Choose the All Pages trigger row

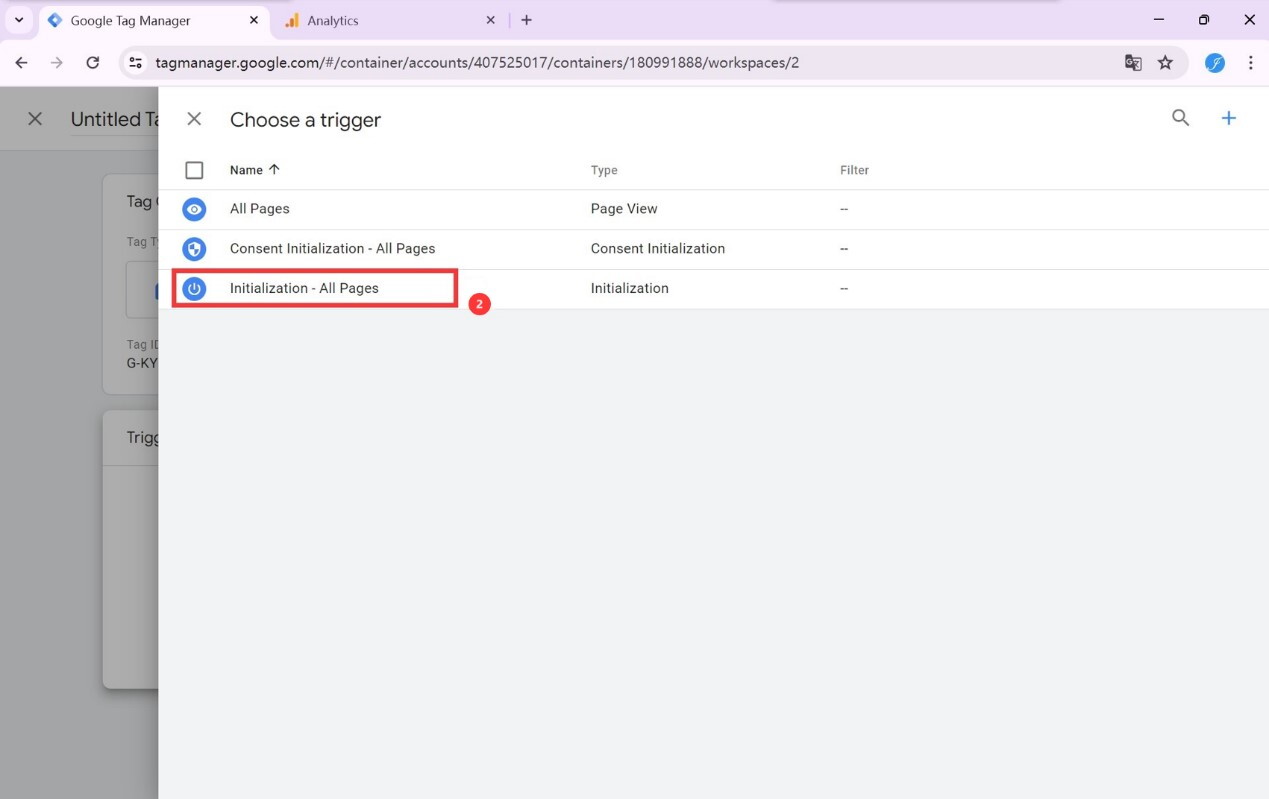pyautogui.click(x=713, y=209)
